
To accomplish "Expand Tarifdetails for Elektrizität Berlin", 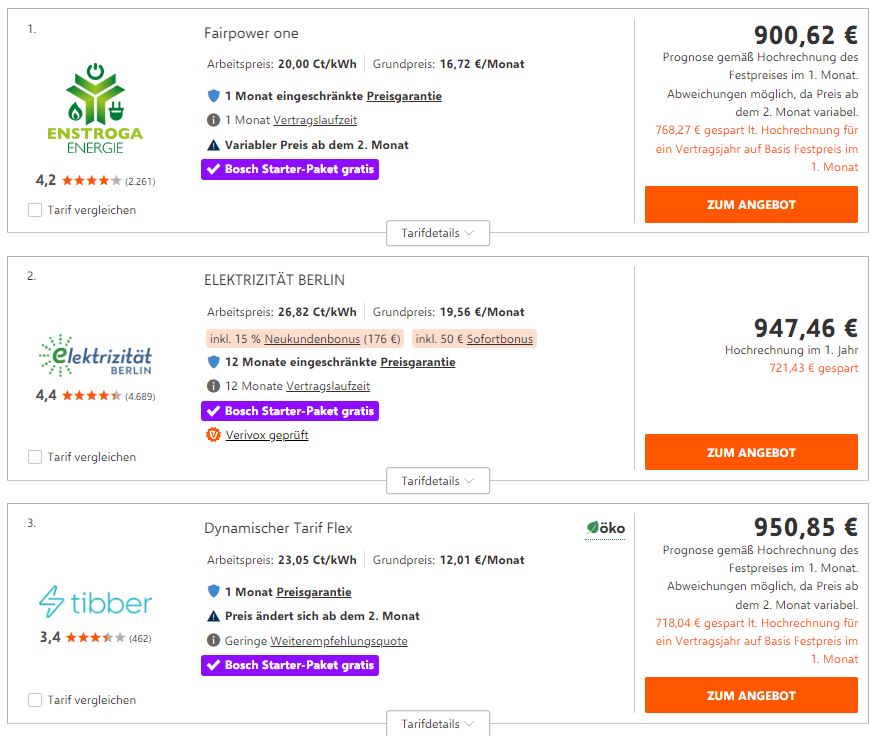I will click(438, 481).
